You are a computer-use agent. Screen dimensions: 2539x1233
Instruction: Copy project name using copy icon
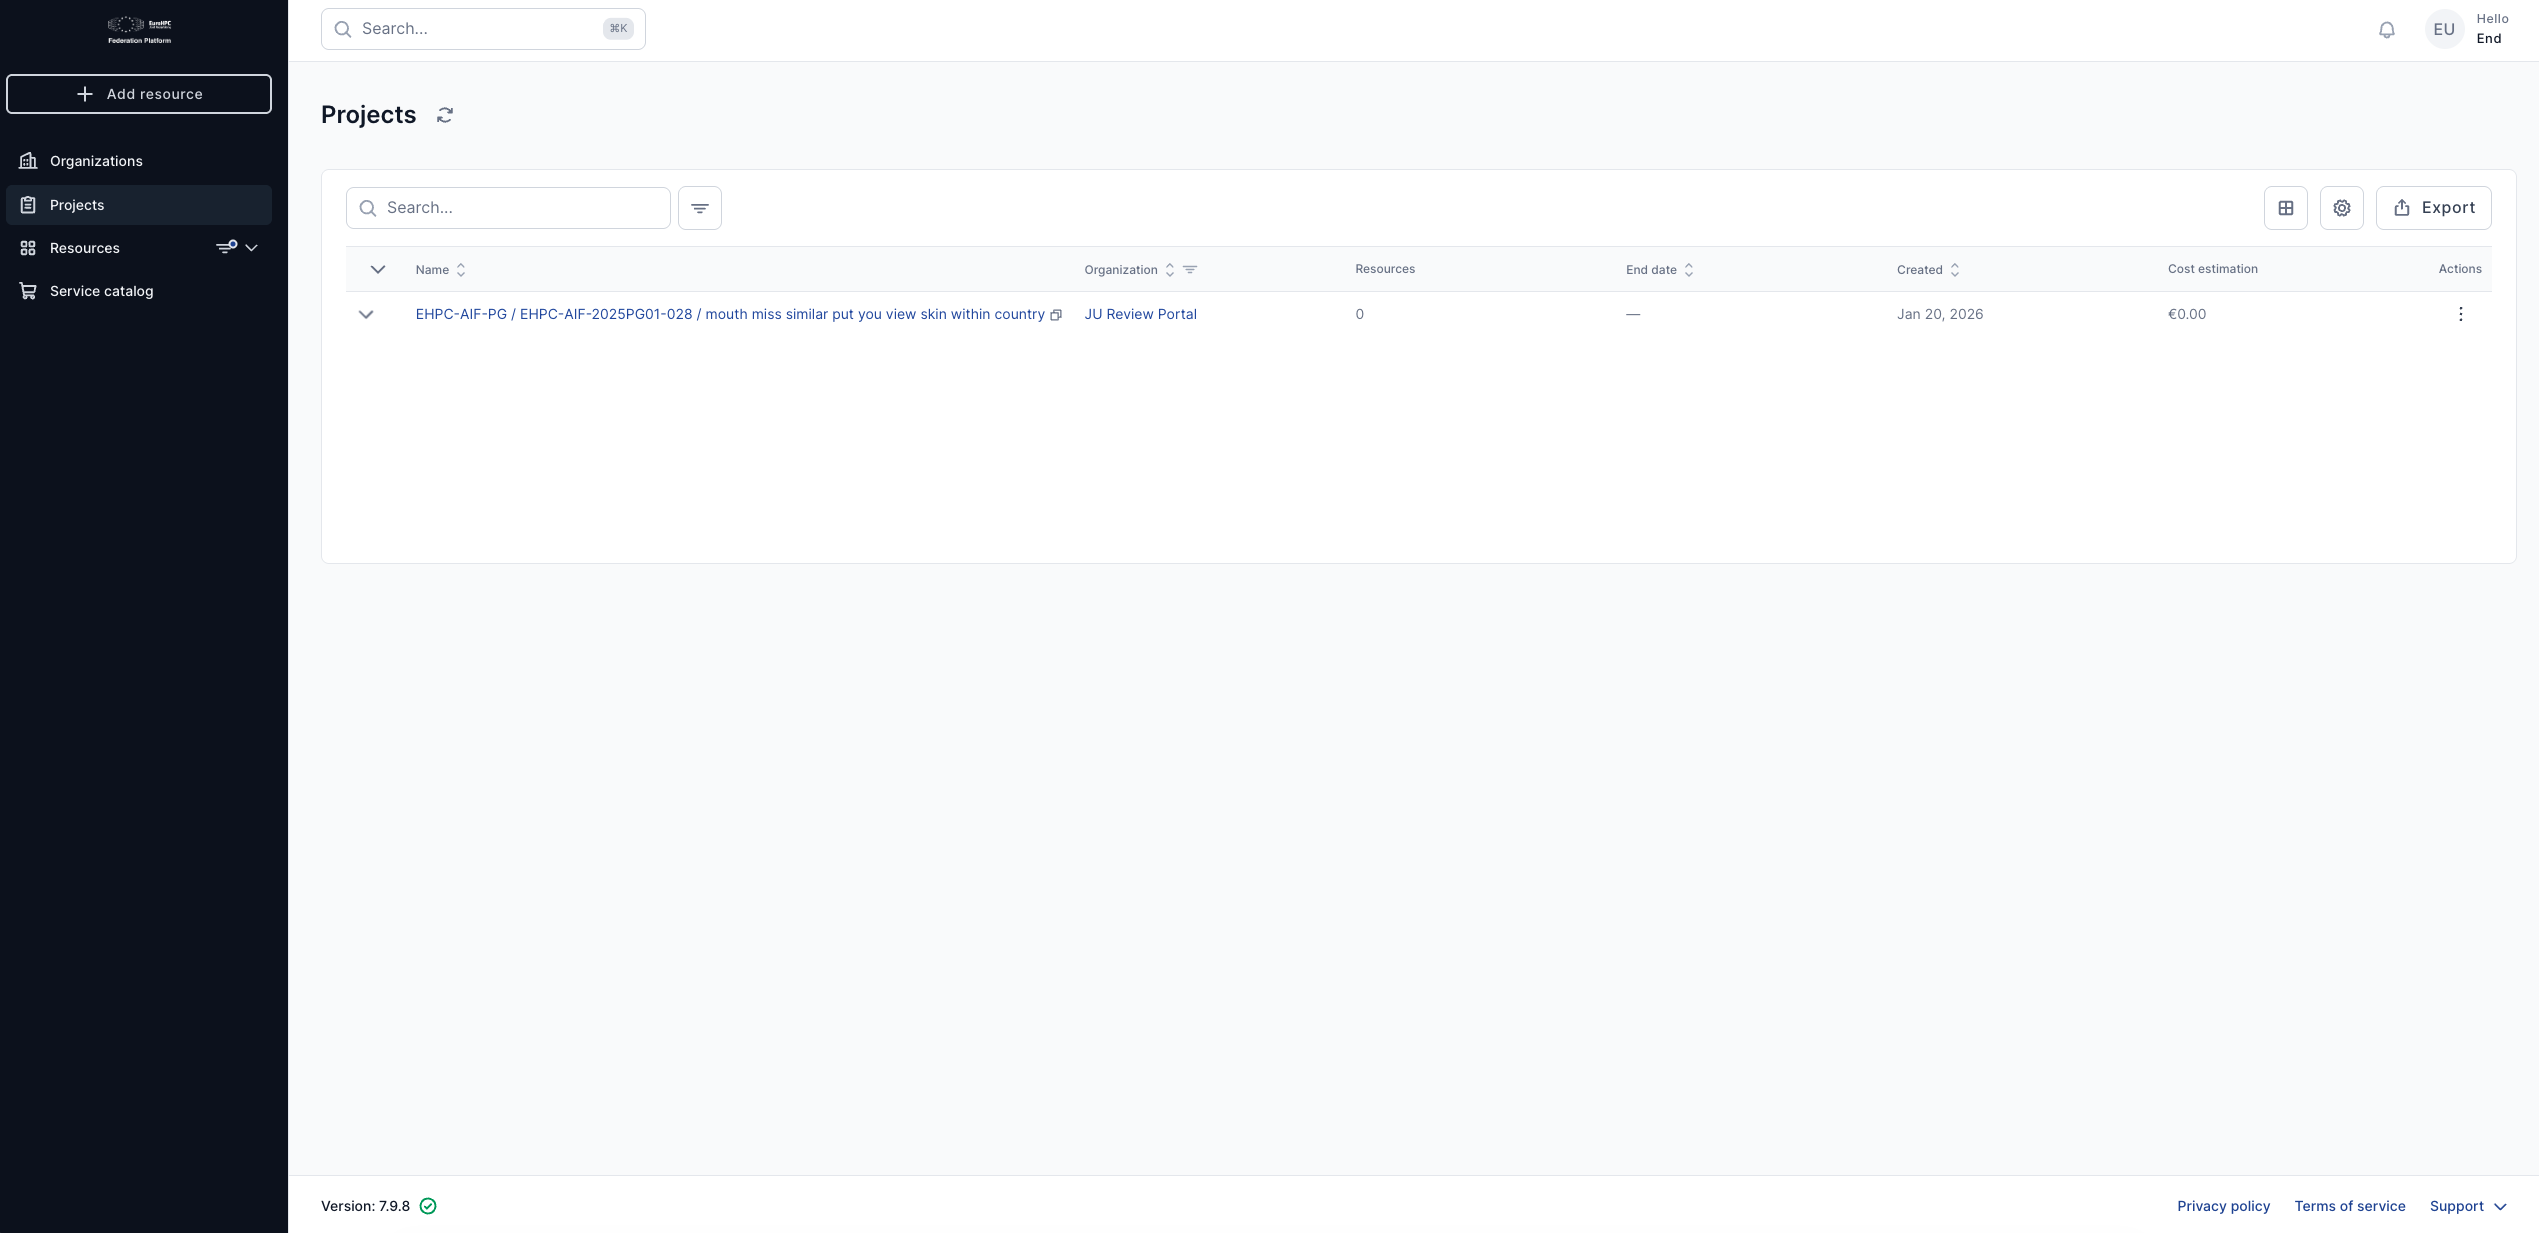[x=1055, y=315]
